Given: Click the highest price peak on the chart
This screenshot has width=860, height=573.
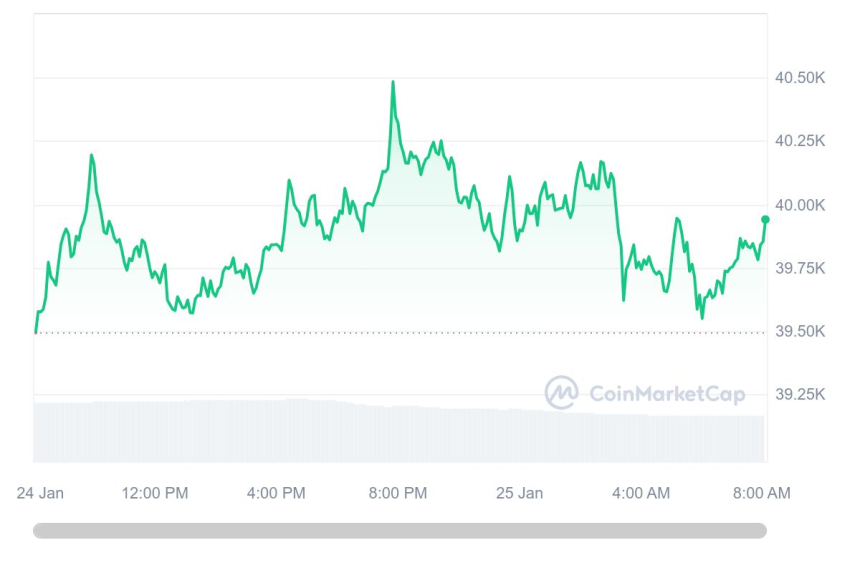Looking at the screenshot, I should tap(392, 82).
